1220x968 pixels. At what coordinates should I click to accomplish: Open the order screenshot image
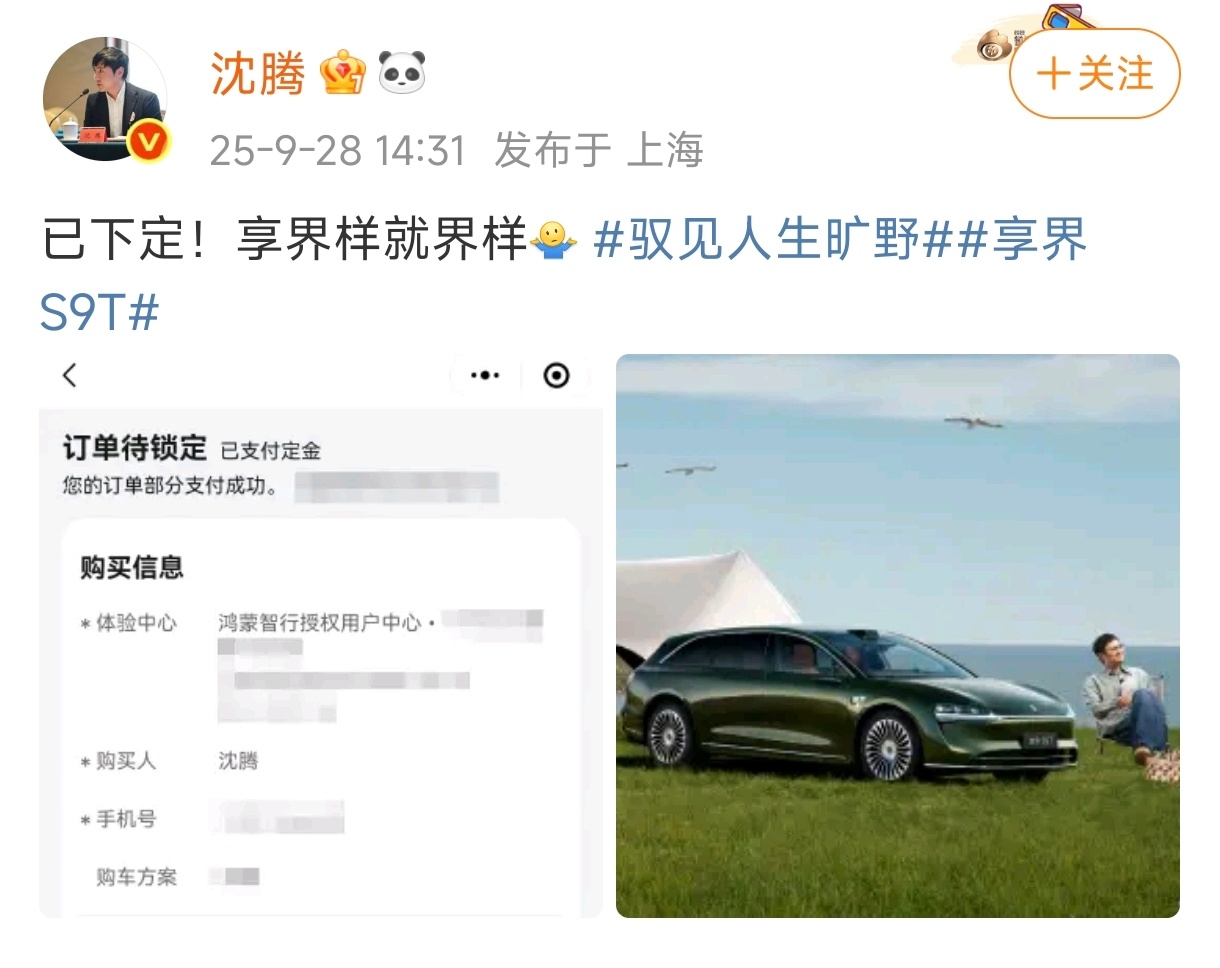coord(321,636)
